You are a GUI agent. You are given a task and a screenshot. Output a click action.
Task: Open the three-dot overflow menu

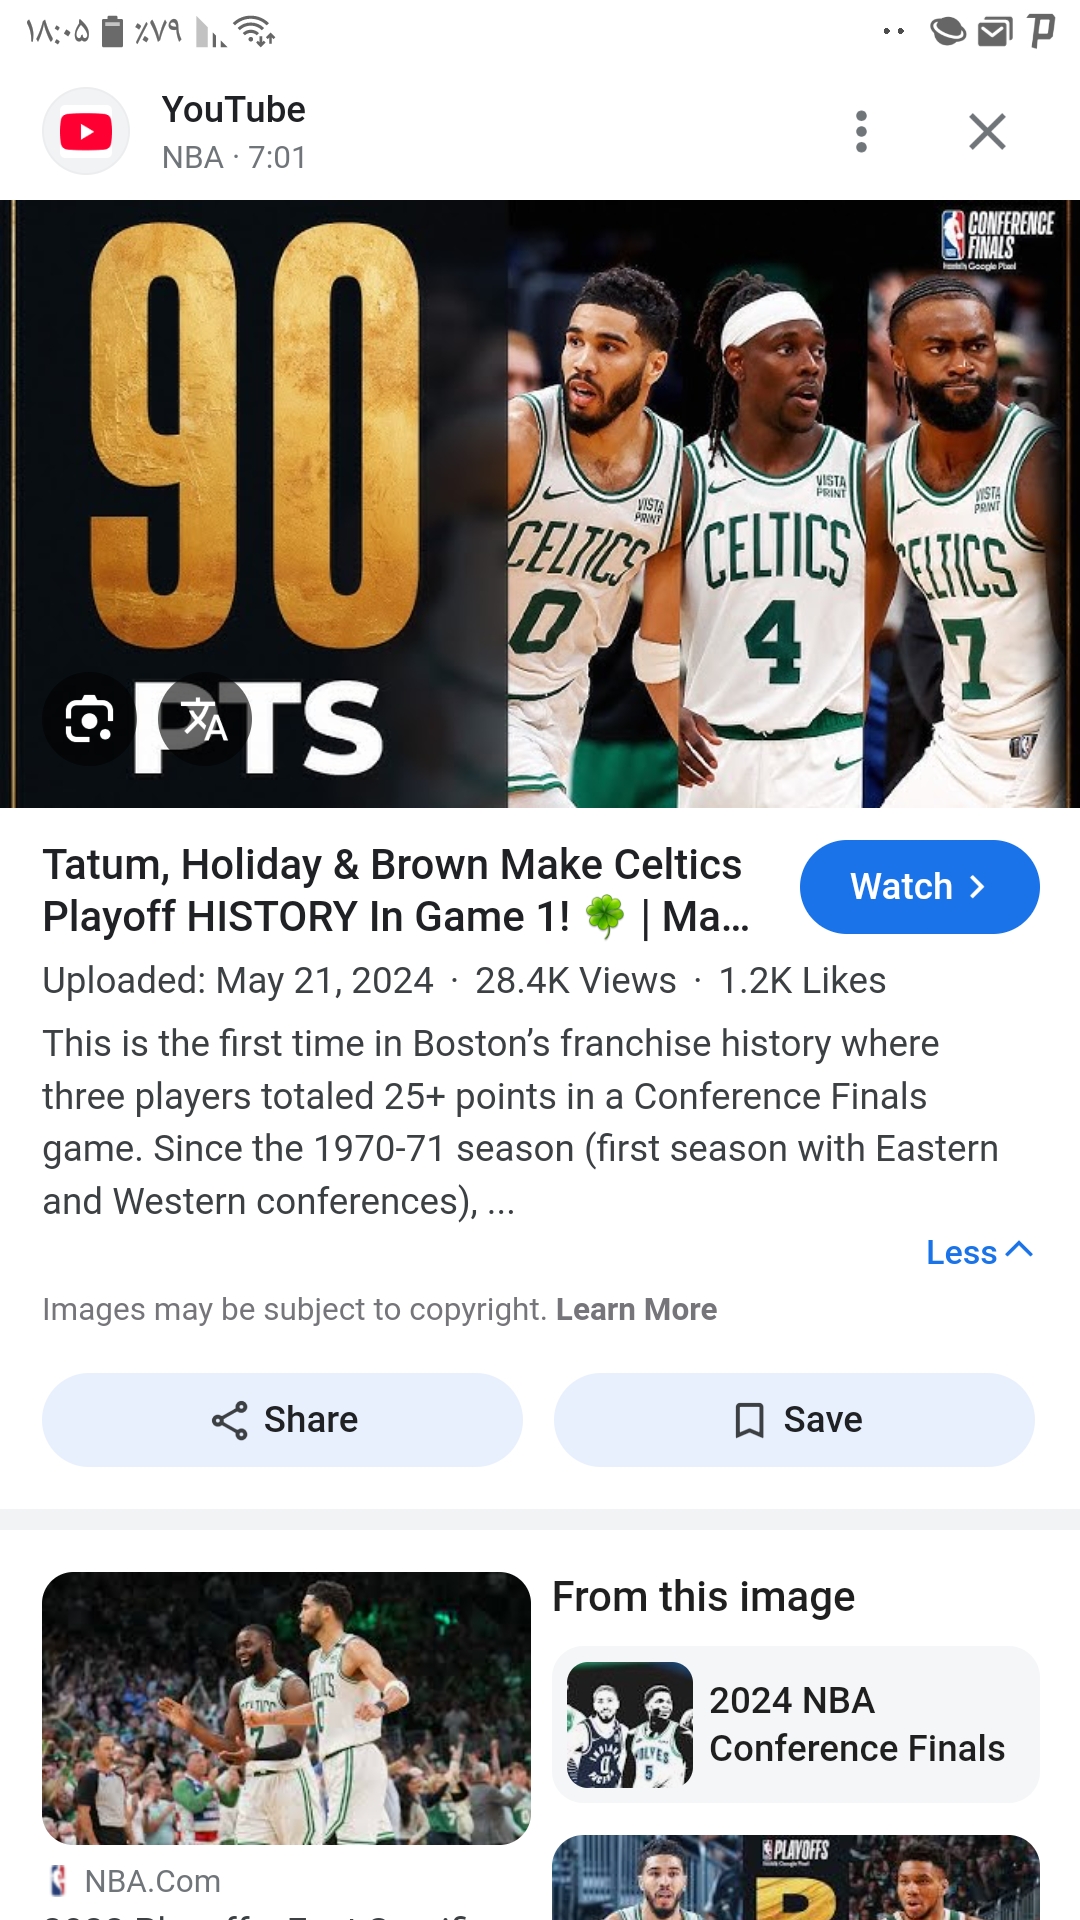(861, 132)
